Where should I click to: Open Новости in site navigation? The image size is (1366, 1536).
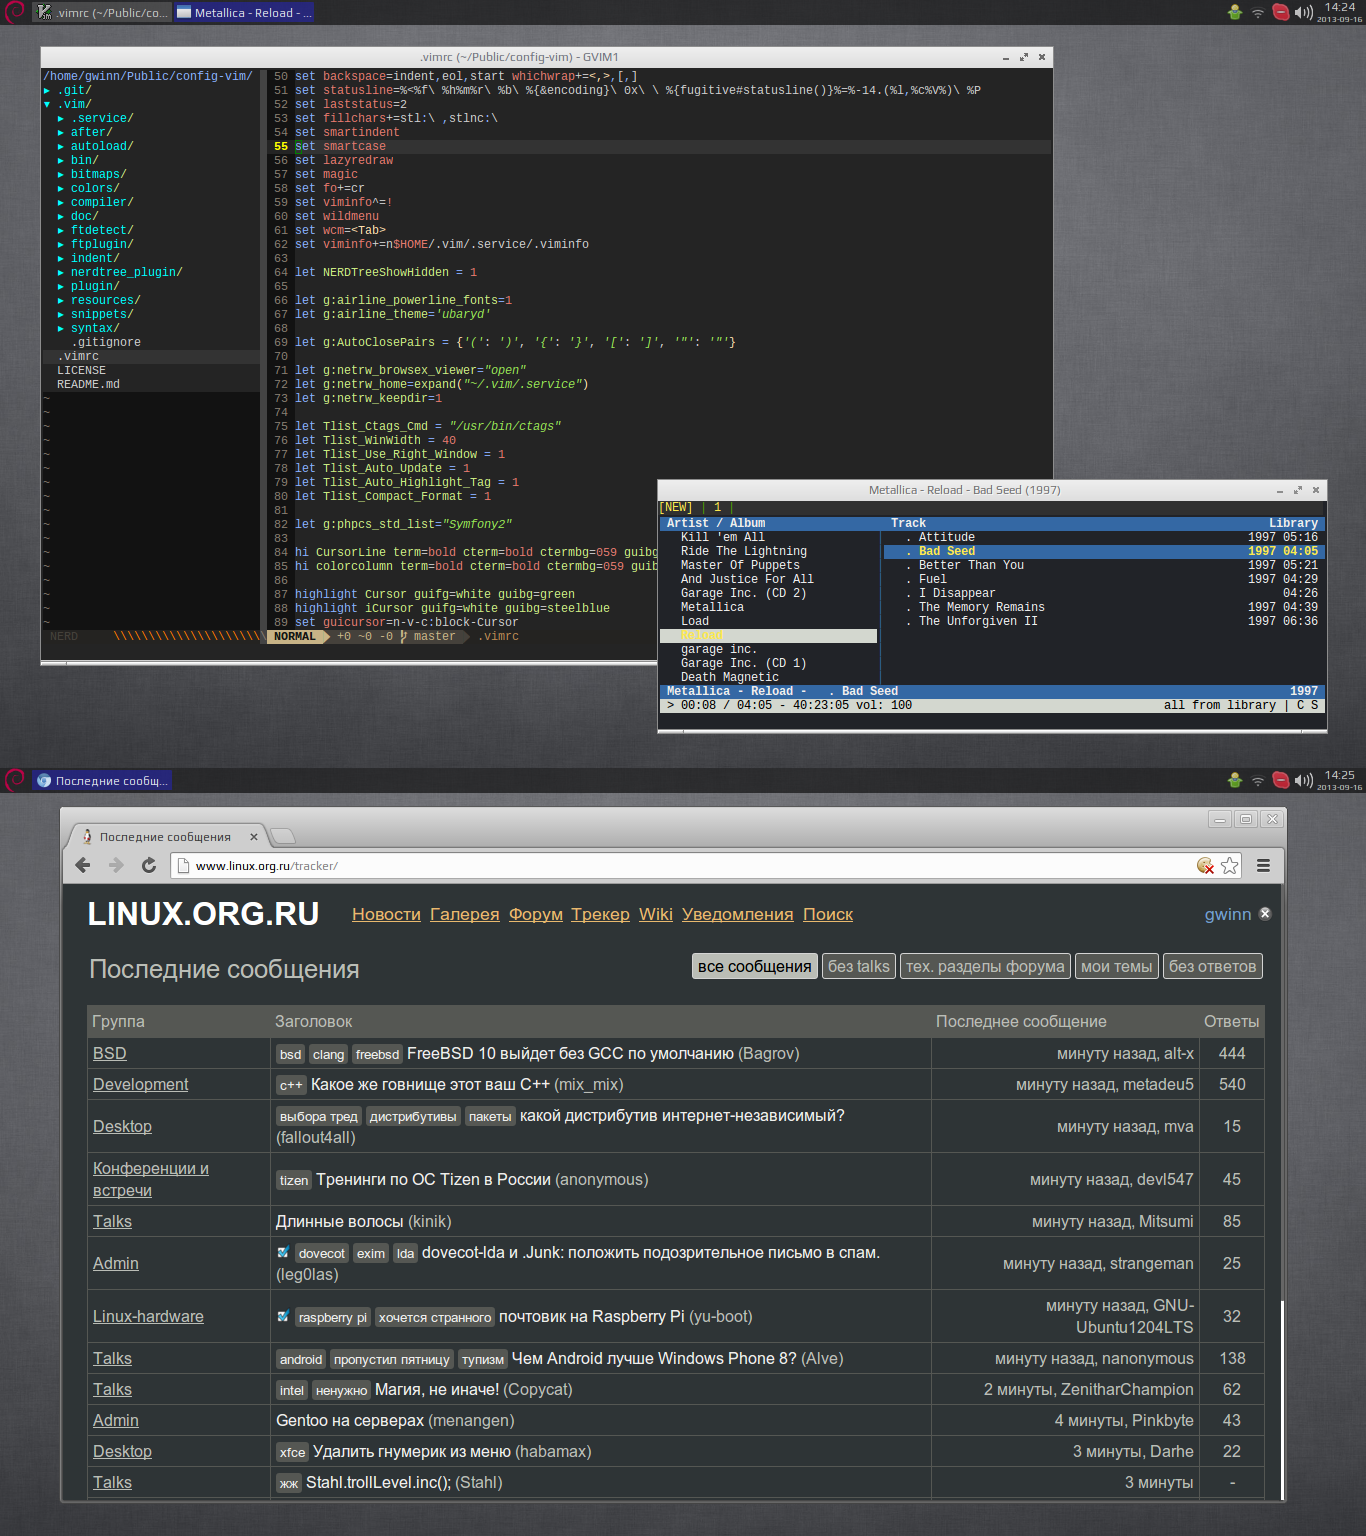point(386,914)
